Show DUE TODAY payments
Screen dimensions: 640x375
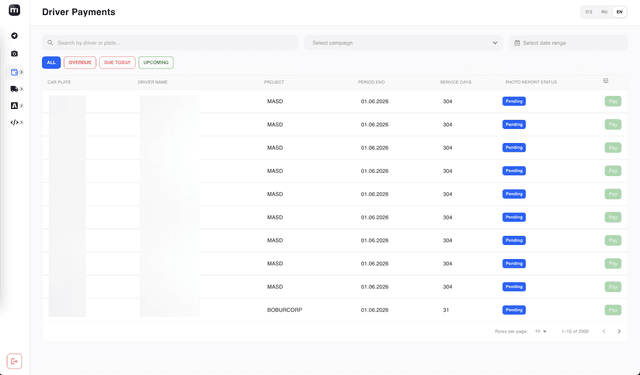click(117, 62)
